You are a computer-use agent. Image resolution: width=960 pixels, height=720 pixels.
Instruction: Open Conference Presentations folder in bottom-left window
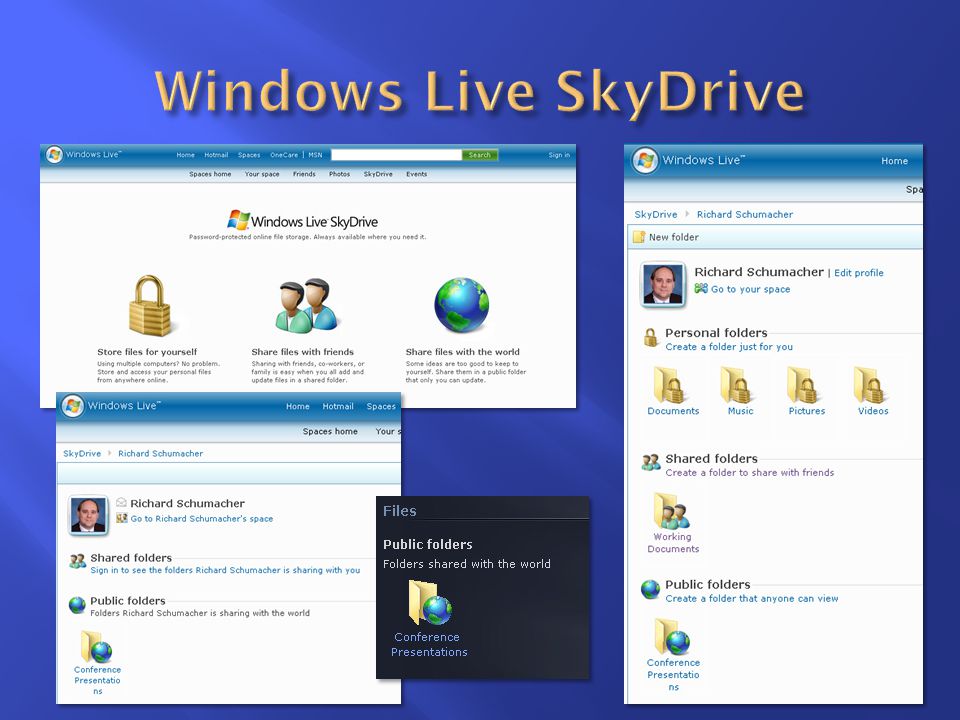97,663
